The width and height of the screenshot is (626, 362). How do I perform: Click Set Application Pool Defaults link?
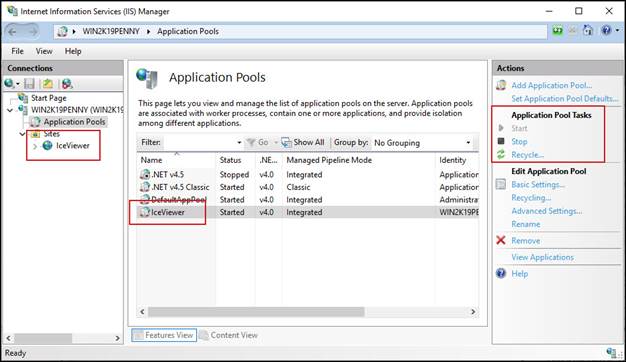pyautogui.click(x=565, y=98)
